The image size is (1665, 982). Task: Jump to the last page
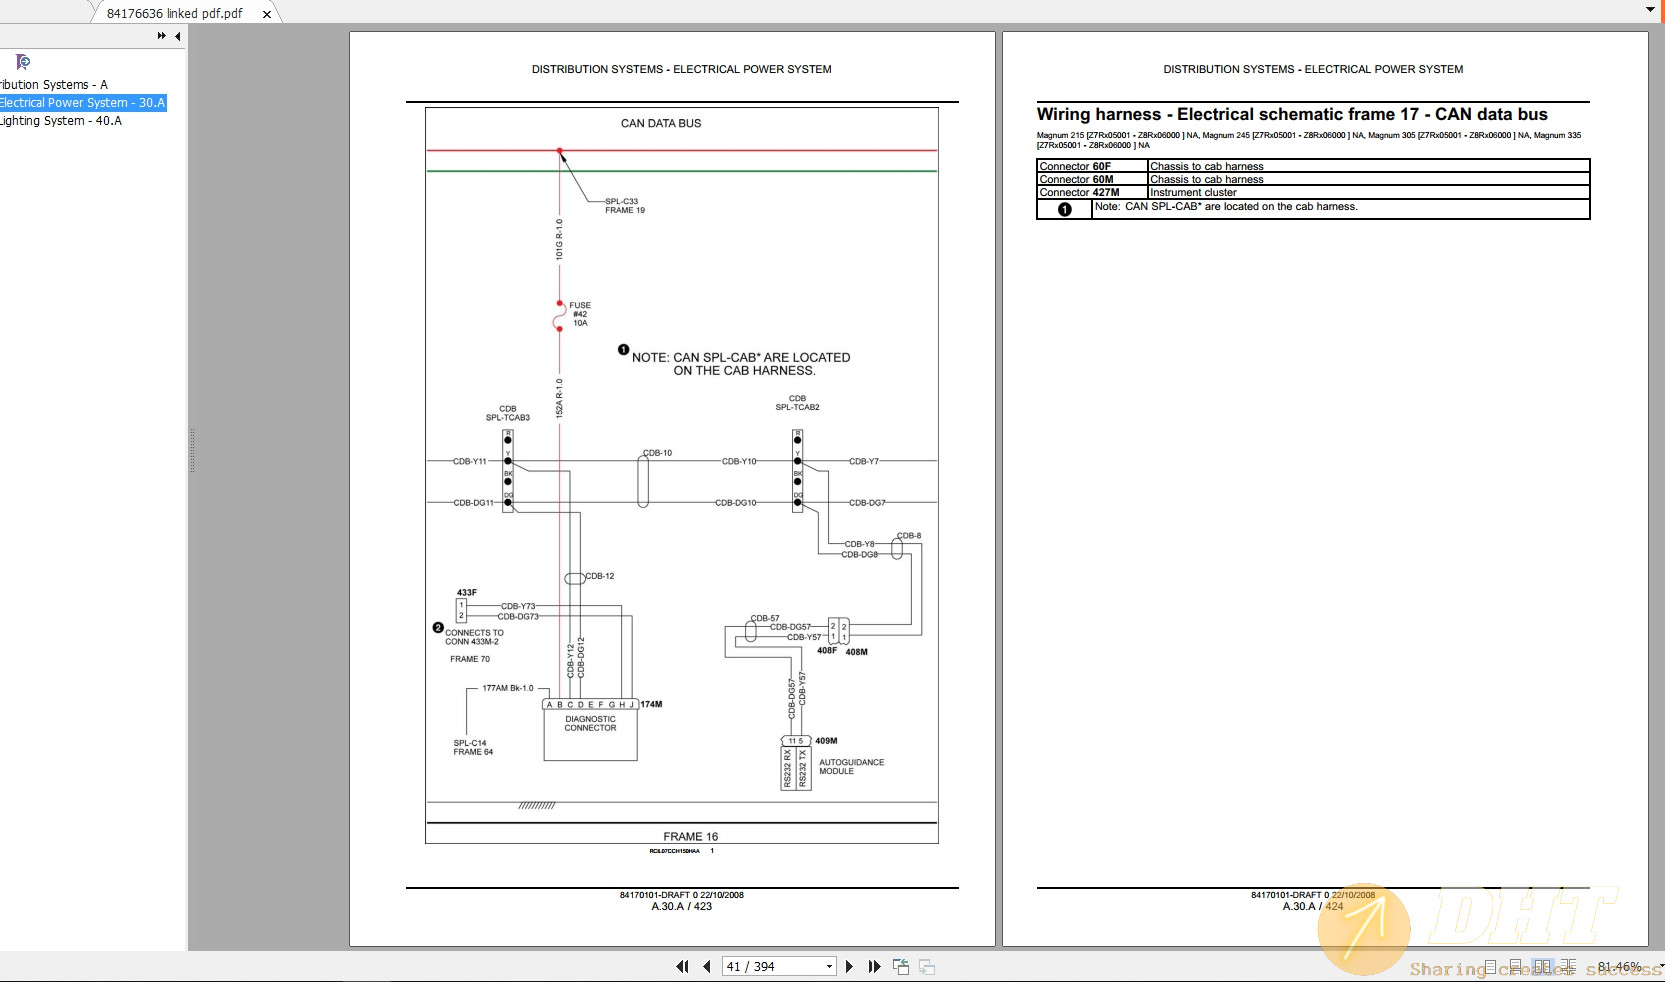[x=874, y=967]
